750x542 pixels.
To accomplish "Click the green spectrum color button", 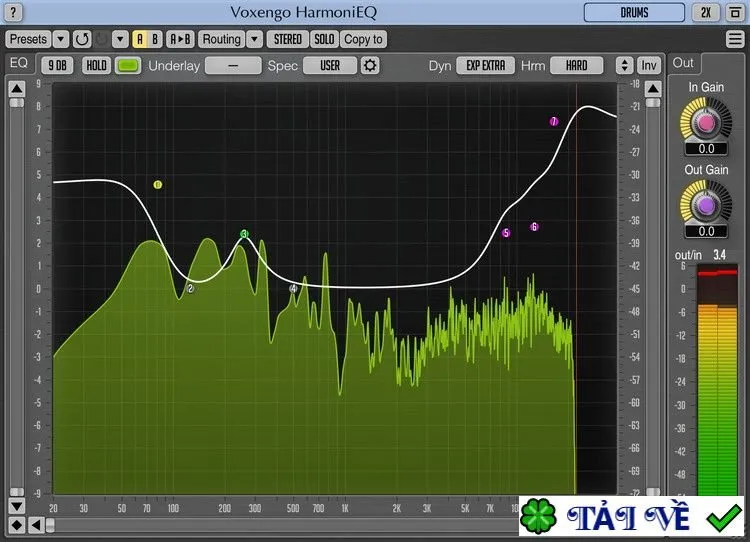I will pyautogui.click(x=128, y=66).
